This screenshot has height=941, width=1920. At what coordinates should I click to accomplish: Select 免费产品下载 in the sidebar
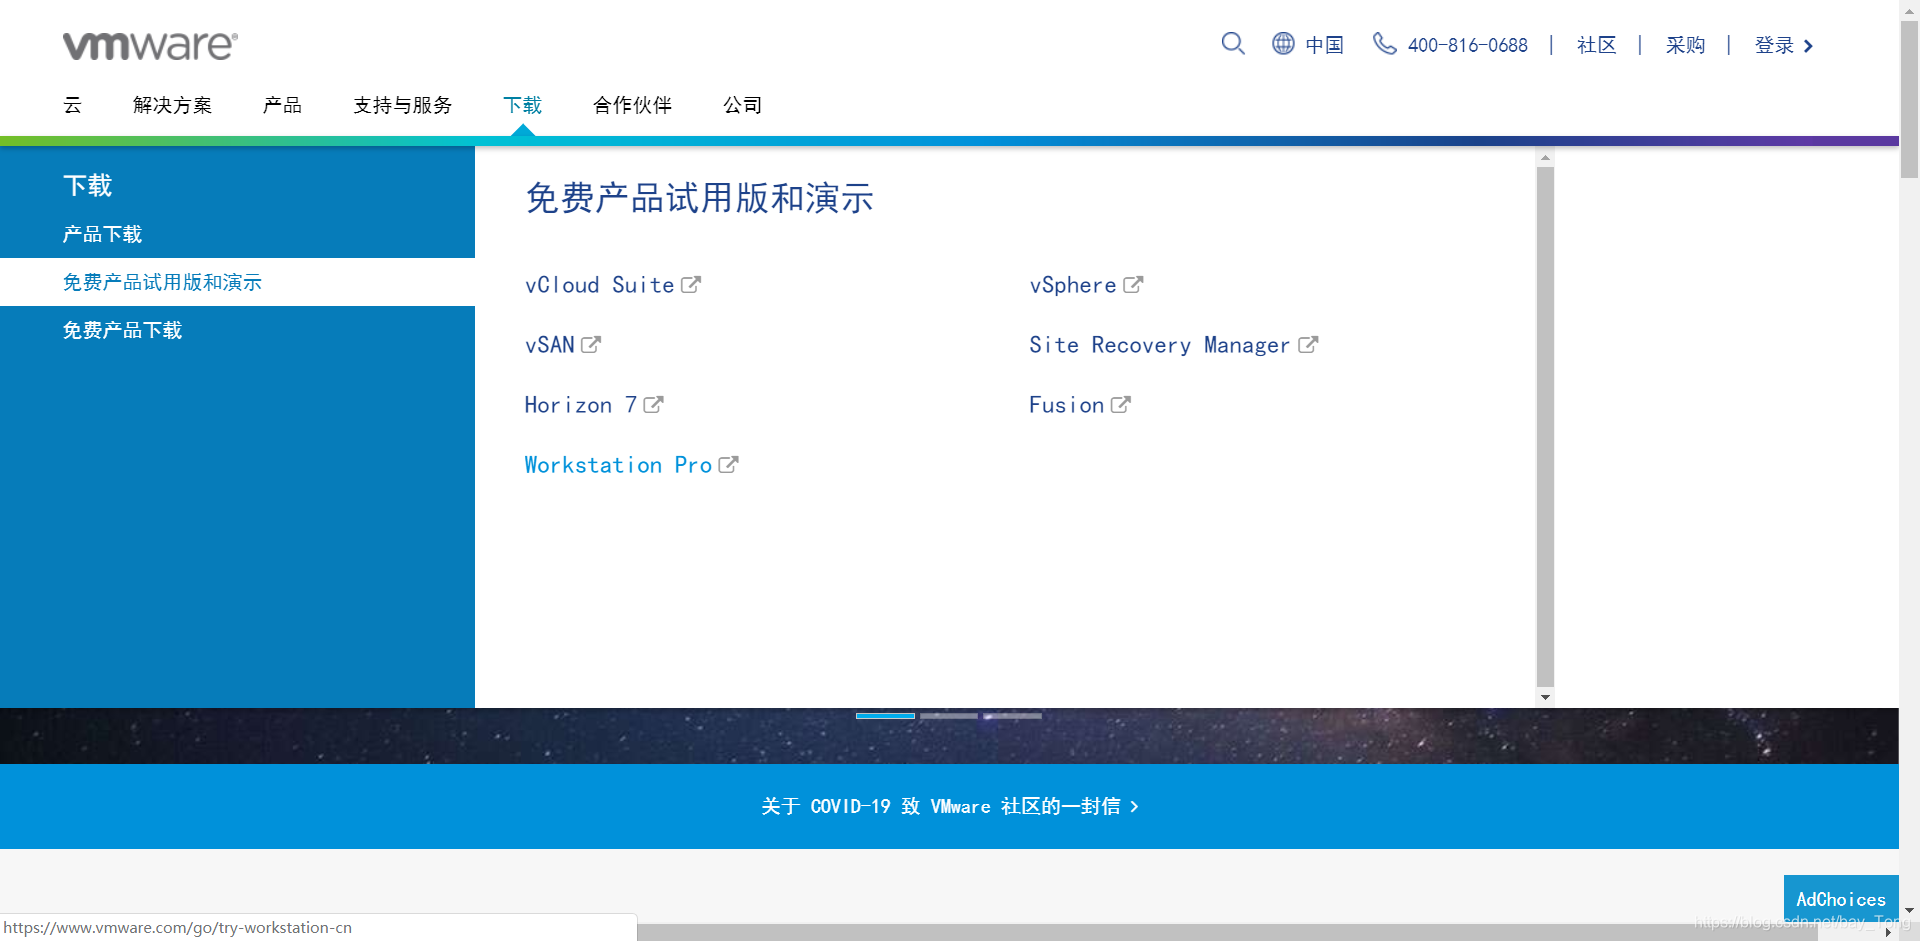[122, 330]
